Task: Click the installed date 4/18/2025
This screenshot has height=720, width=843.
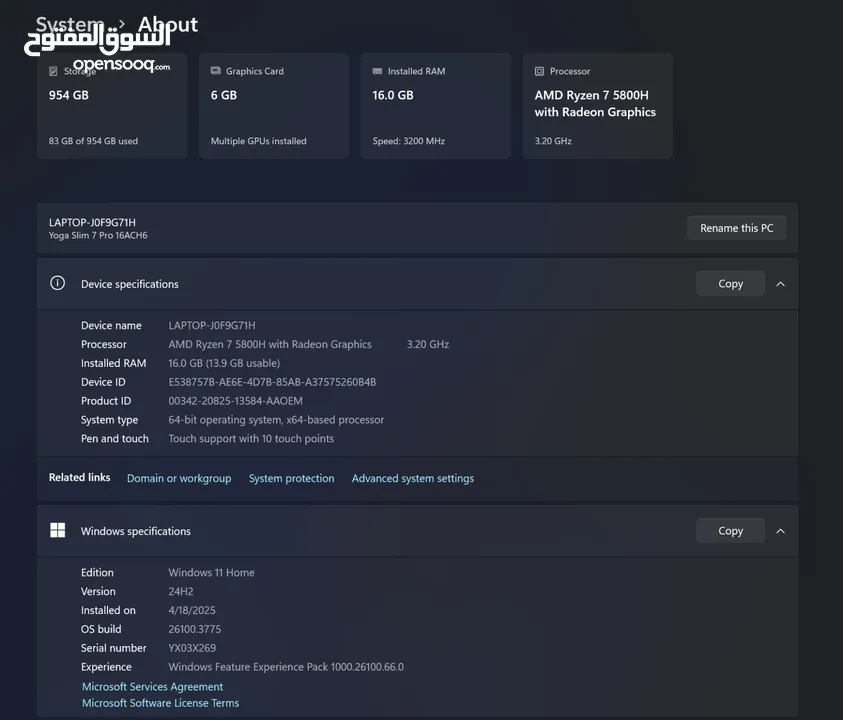Action: (192, 610)
